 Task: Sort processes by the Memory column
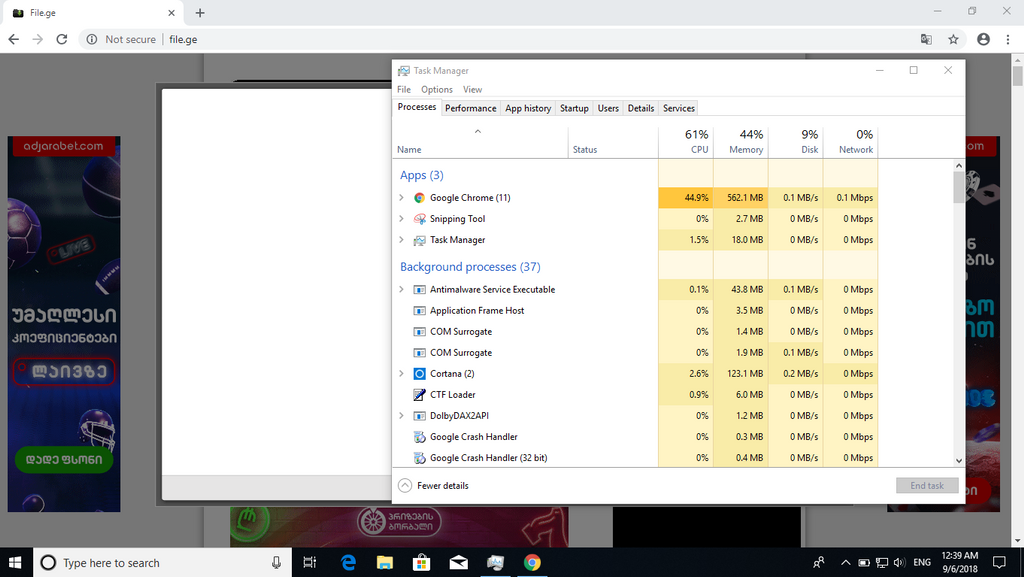click(x=741, y=141)
